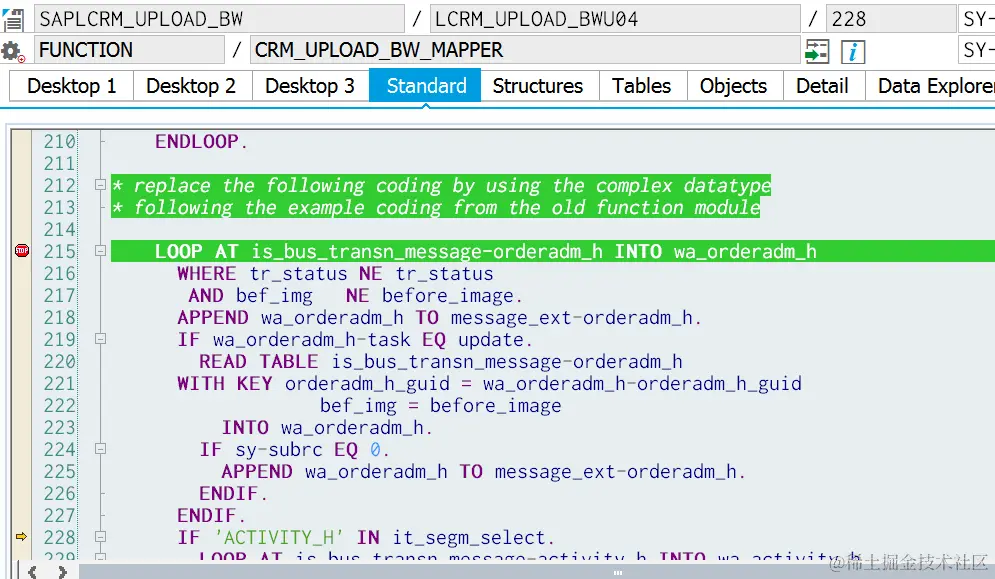Click the 'WITH KEY orderadm_h_guid' line
The width and height of the screenshot is (995, 579).
(489, 383)
